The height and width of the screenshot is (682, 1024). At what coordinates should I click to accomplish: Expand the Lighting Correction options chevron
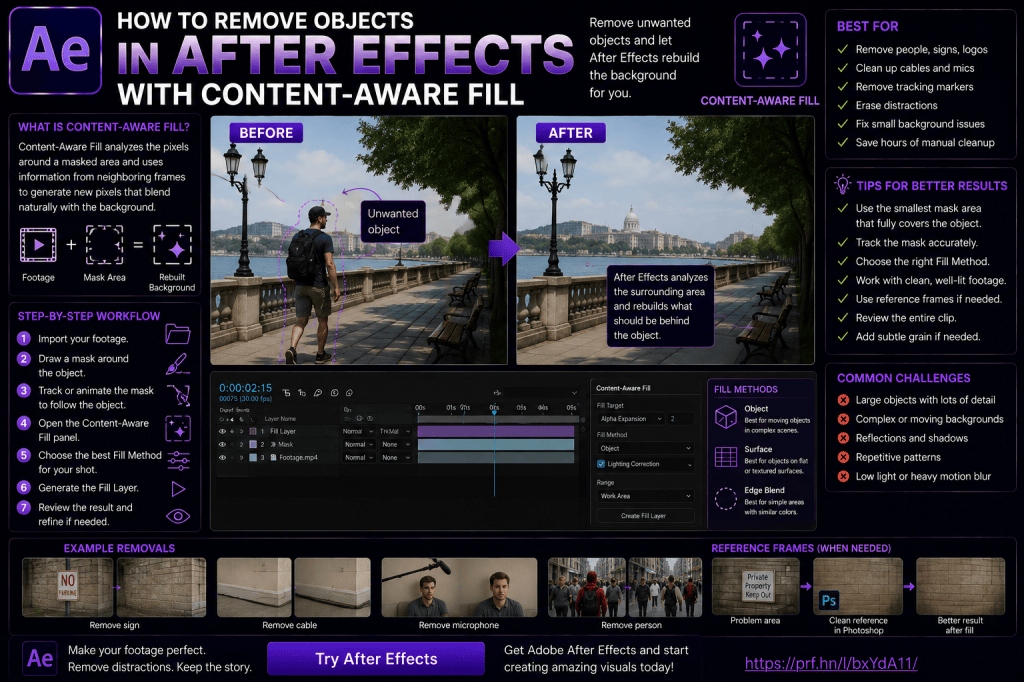(x=689, y=464)
